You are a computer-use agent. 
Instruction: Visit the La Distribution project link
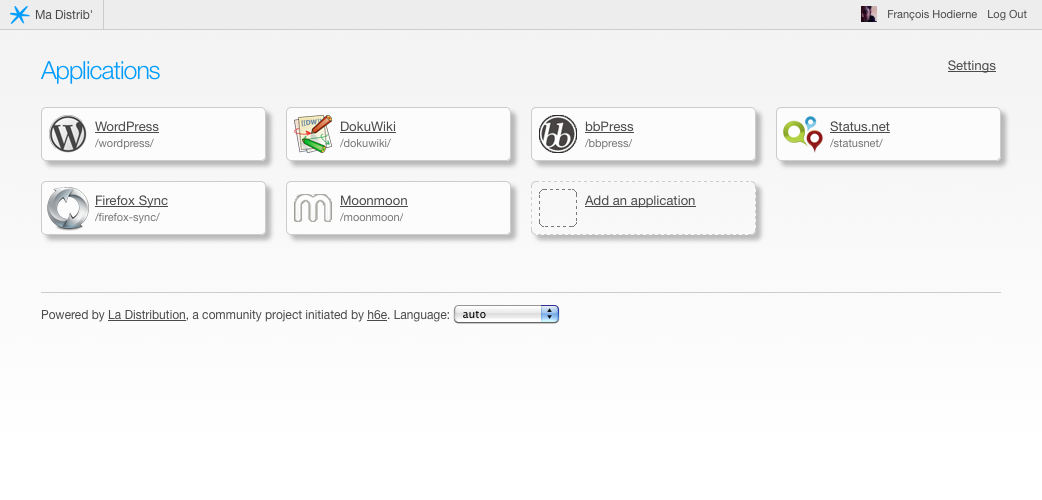click(x=147, y=315)
